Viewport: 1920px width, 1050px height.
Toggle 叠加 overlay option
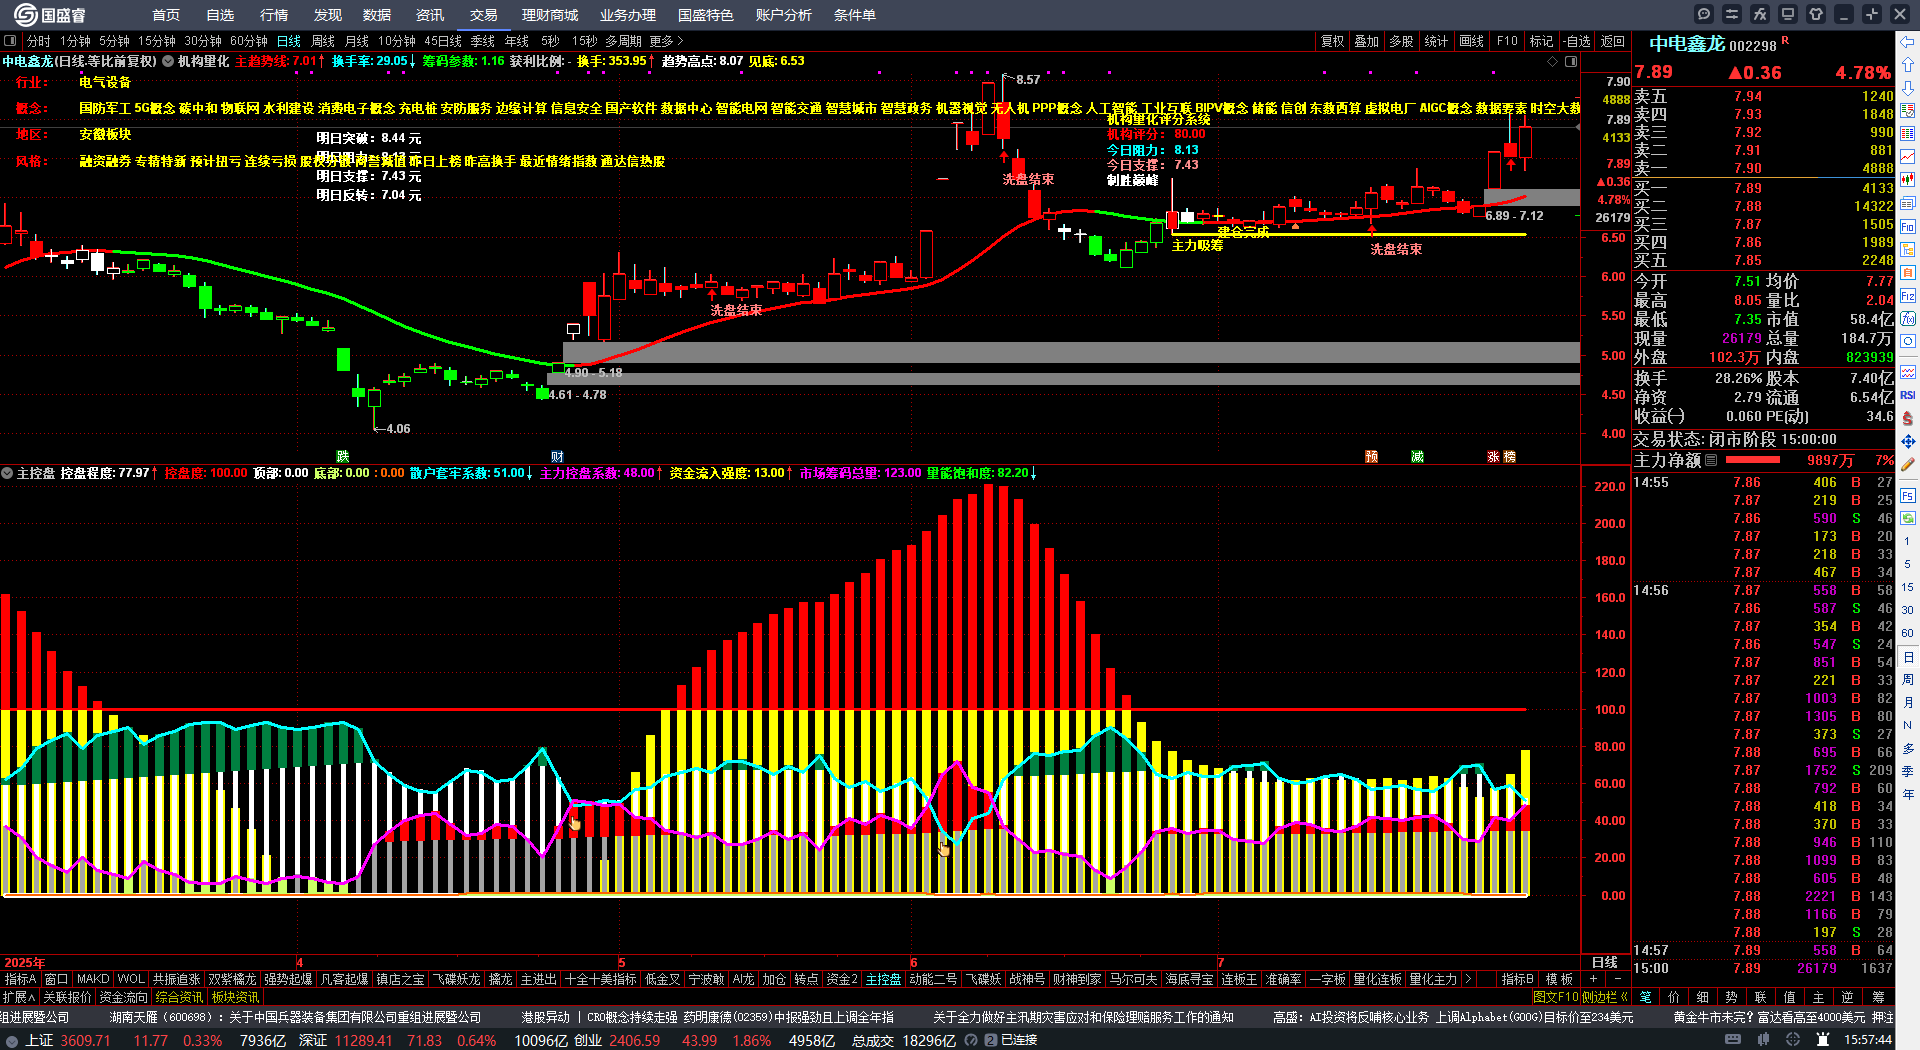pos(1367,41)
